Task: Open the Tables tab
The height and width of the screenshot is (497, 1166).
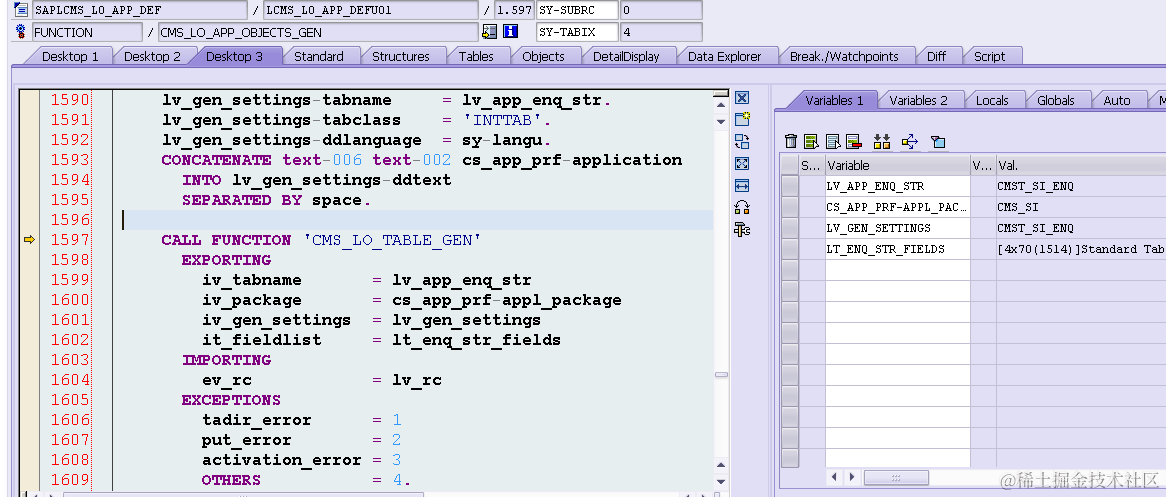Action: pyautogui.click(x=476, y=57)
